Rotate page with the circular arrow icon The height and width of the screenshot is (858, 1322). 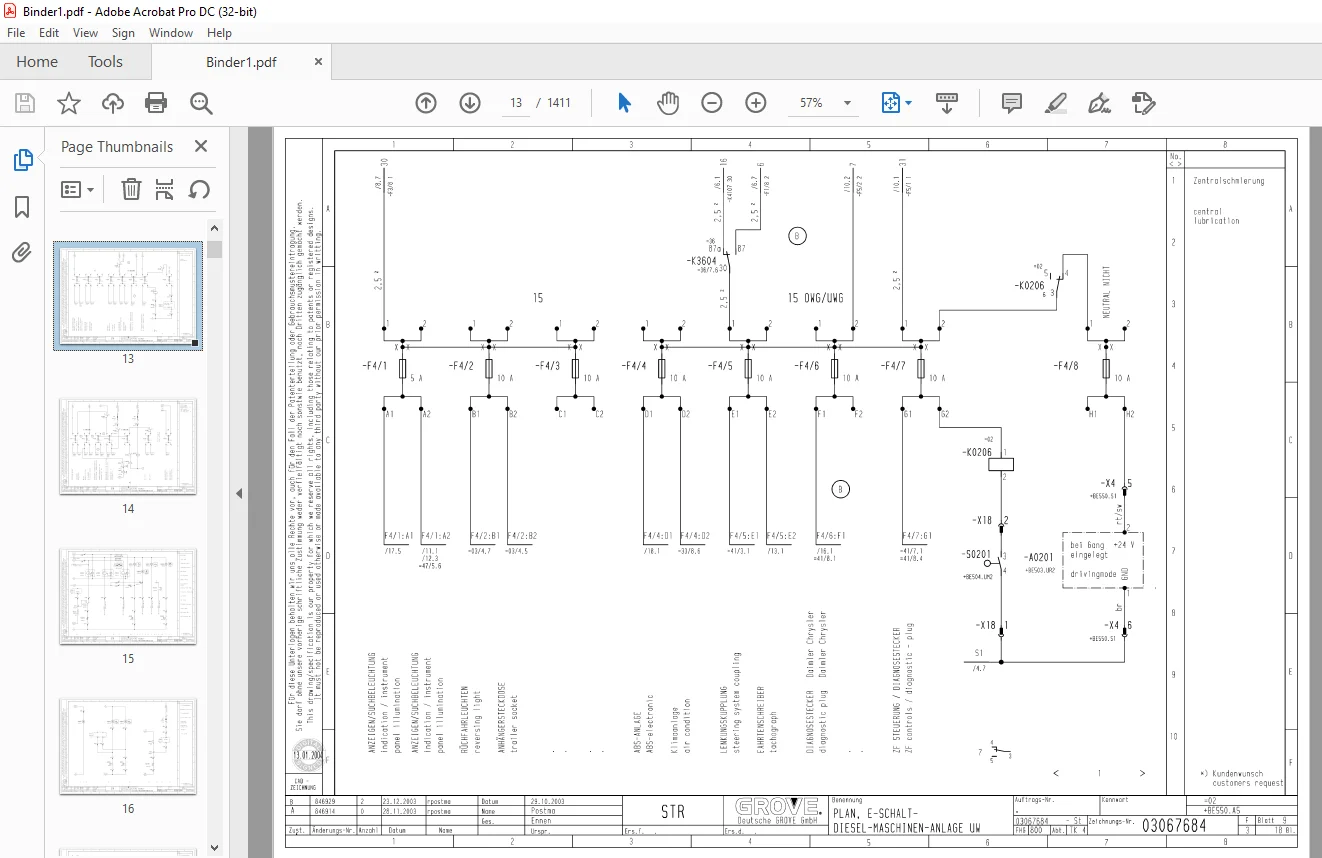[199, 189]
